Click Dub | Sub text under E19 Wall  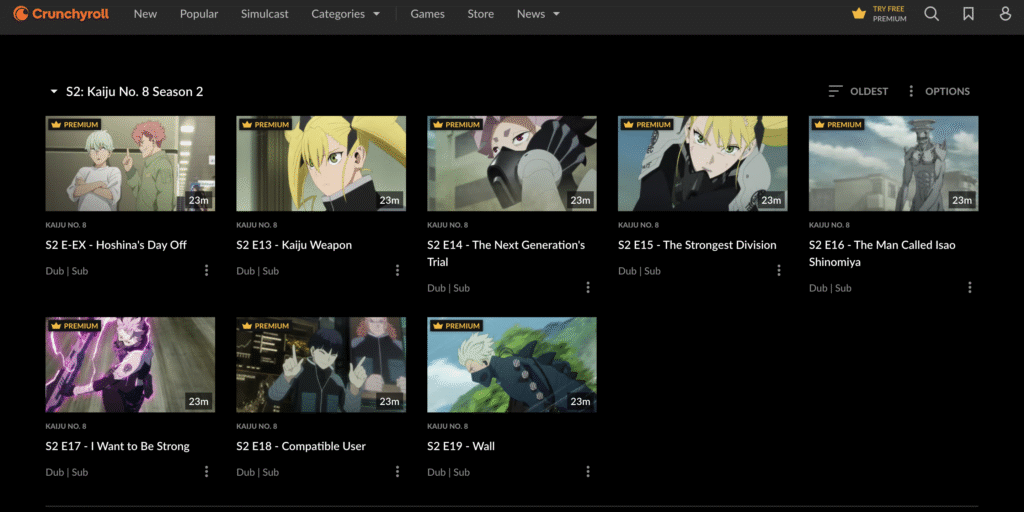[449, 472]
